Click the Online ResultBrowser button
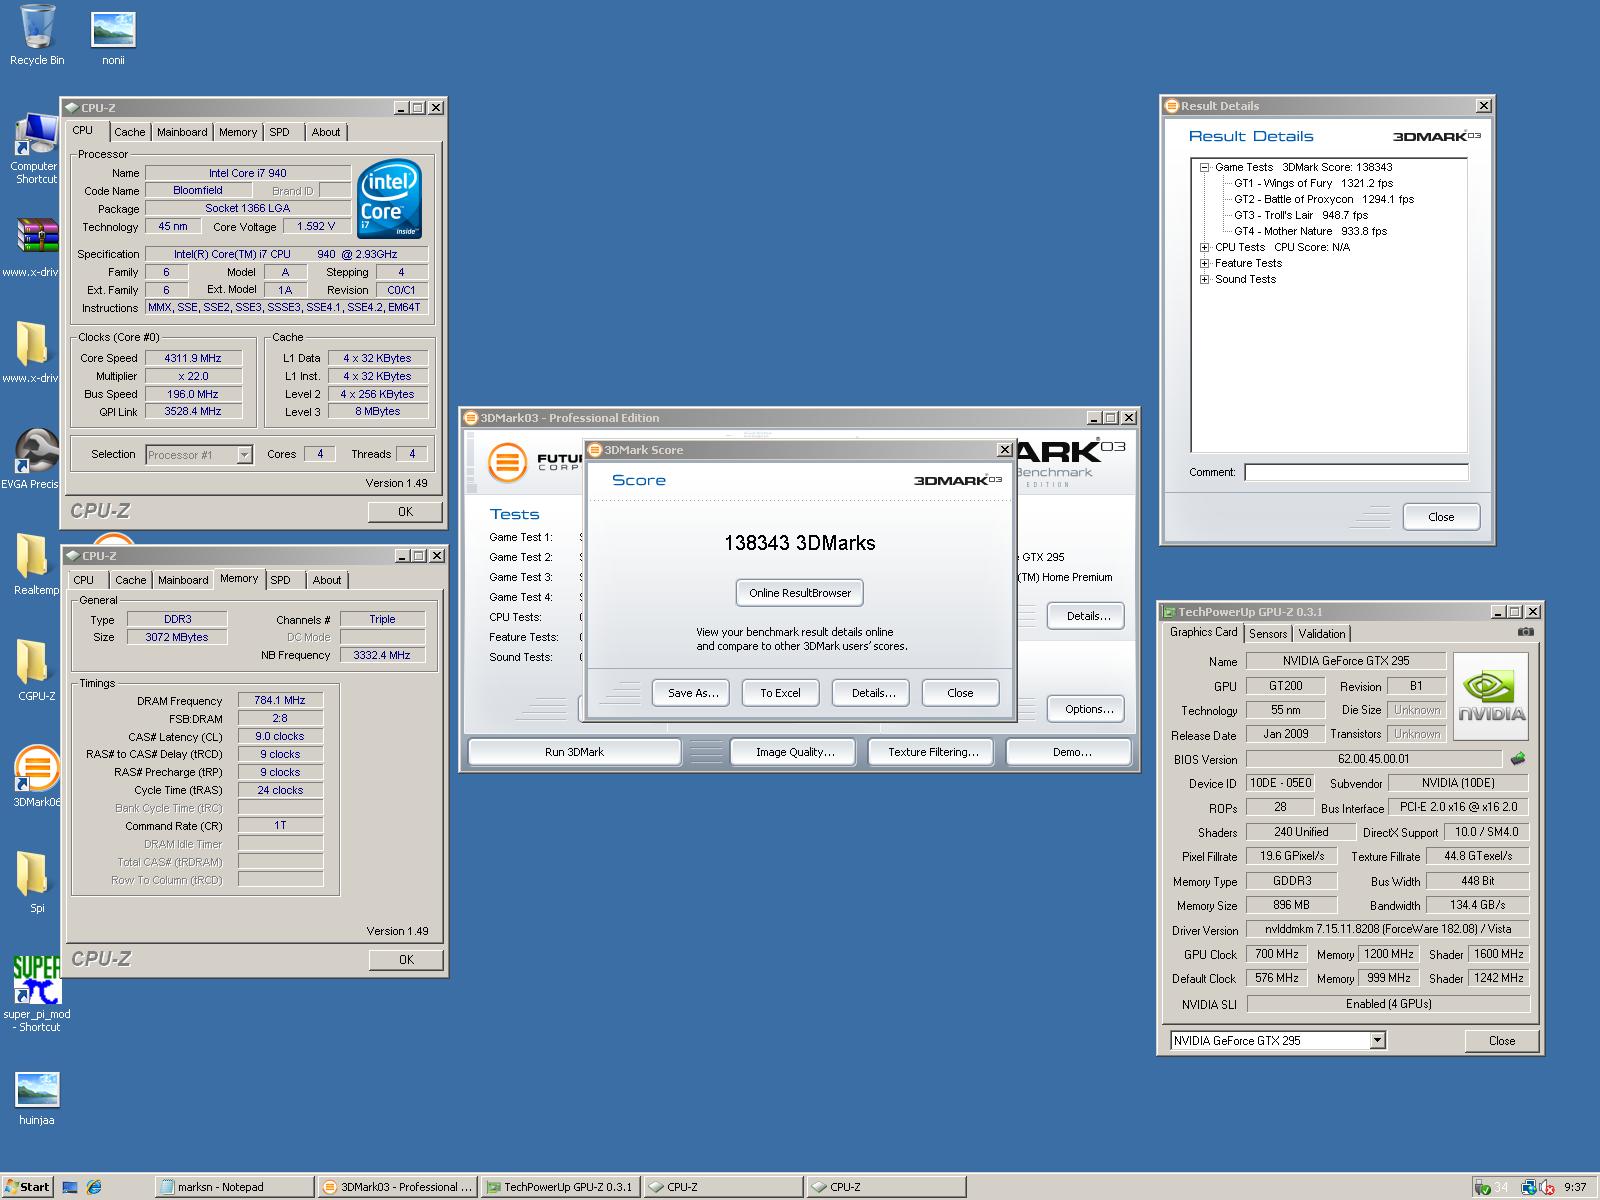The height and width of the screenshot is (1200, 1600). [800, 593]
